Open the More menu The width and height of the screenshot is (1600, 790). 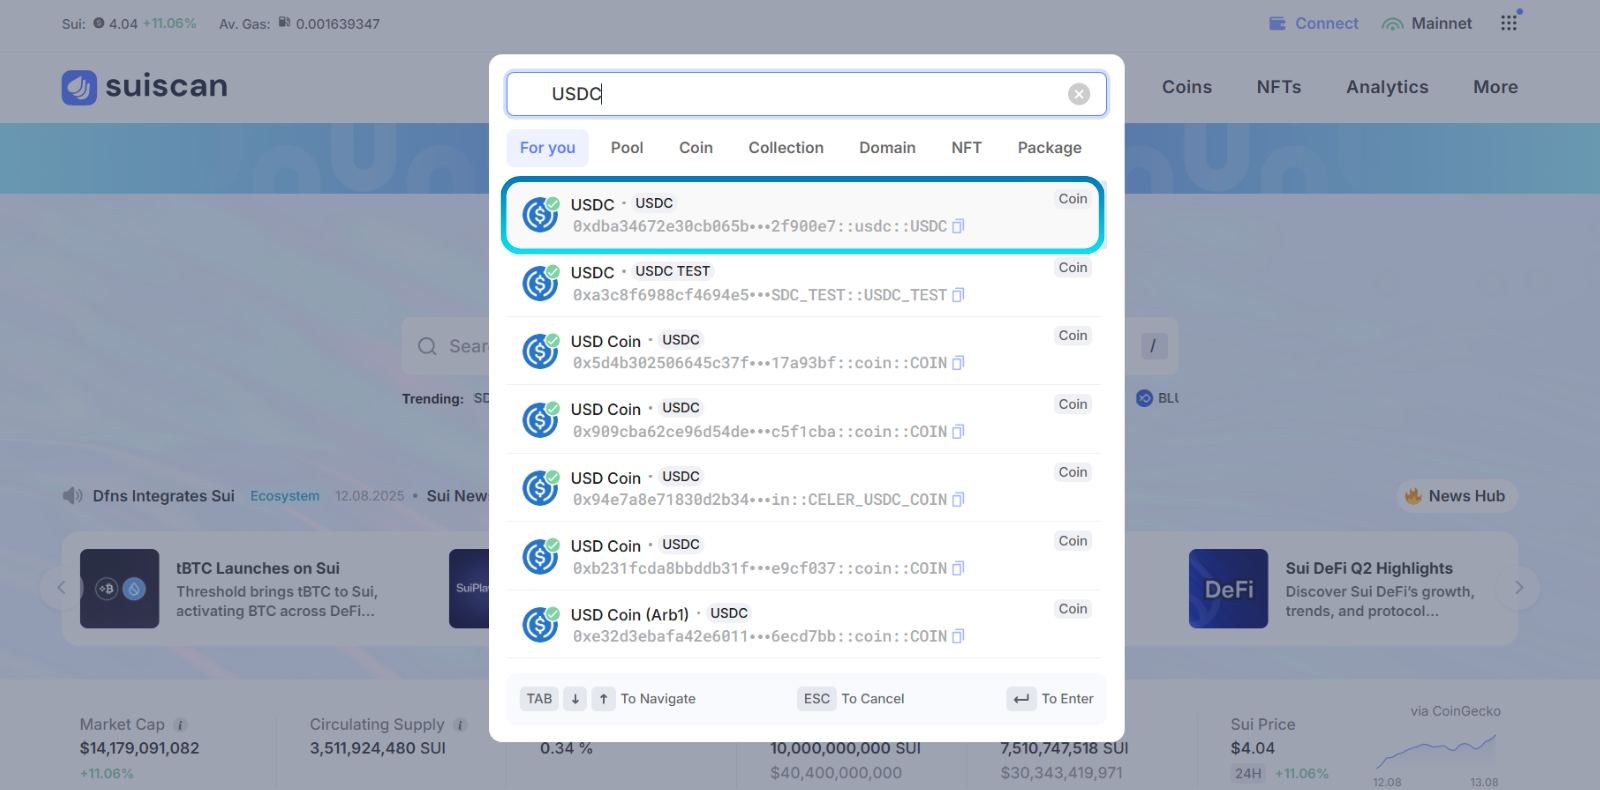pyautogui.click(x=1495, y=87)
